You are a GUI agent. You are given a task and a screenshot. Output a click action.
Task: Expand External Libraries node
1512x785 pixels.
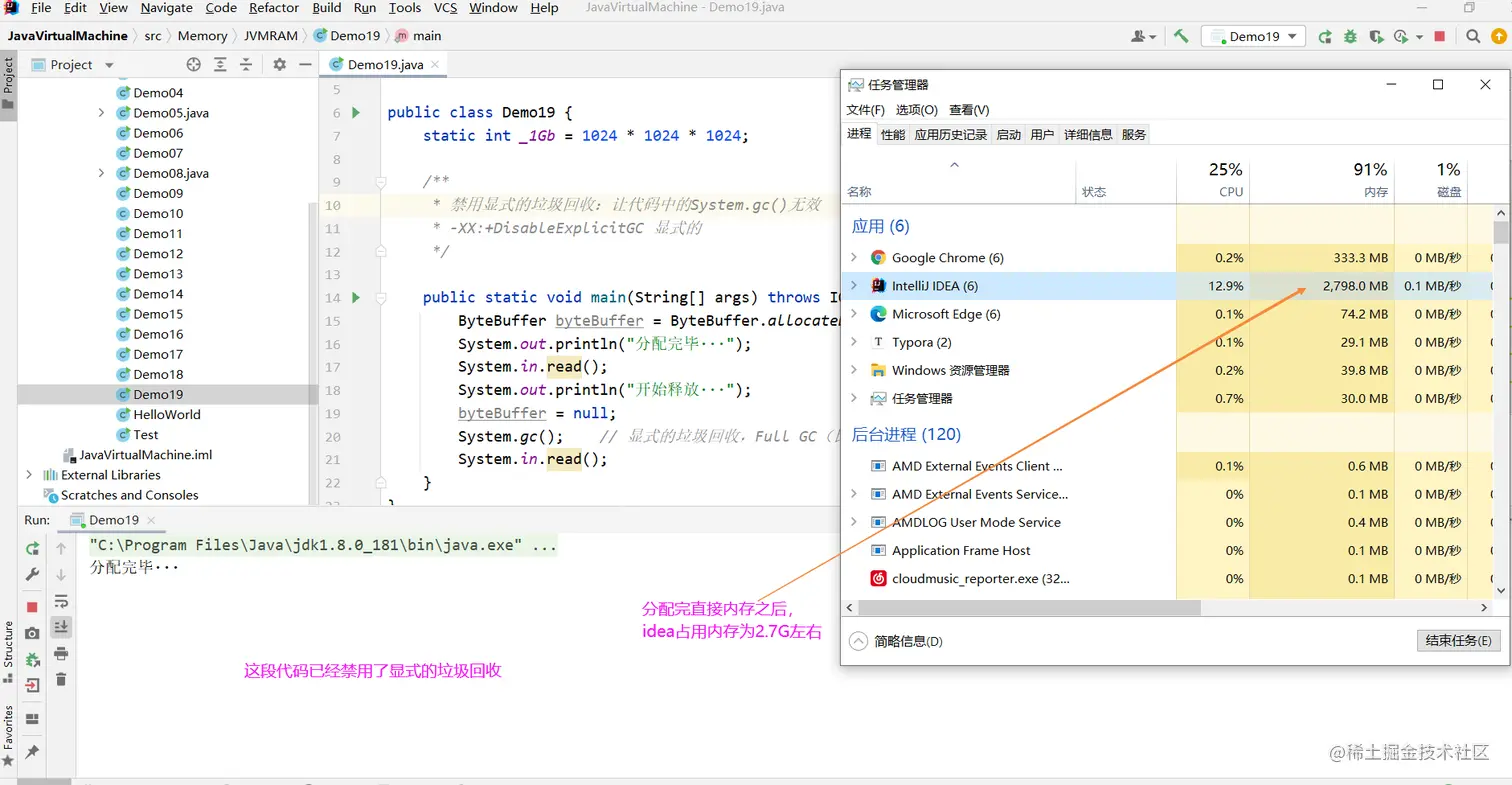pos(29,475)
